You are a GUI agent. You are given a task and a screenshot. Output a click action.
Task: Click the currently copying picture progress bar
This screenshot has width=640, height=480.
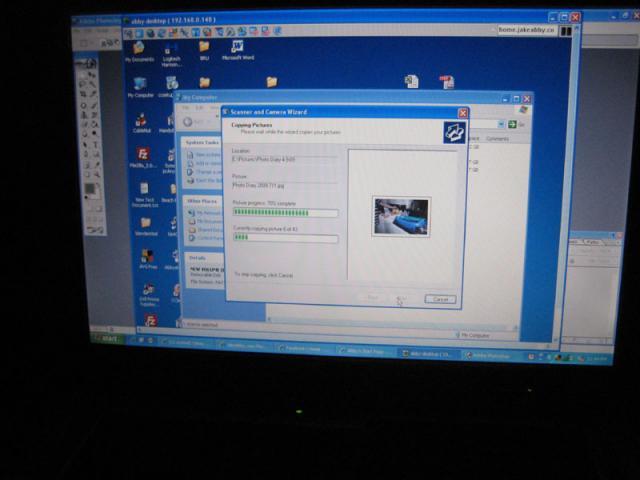click(x=285, y=238)
